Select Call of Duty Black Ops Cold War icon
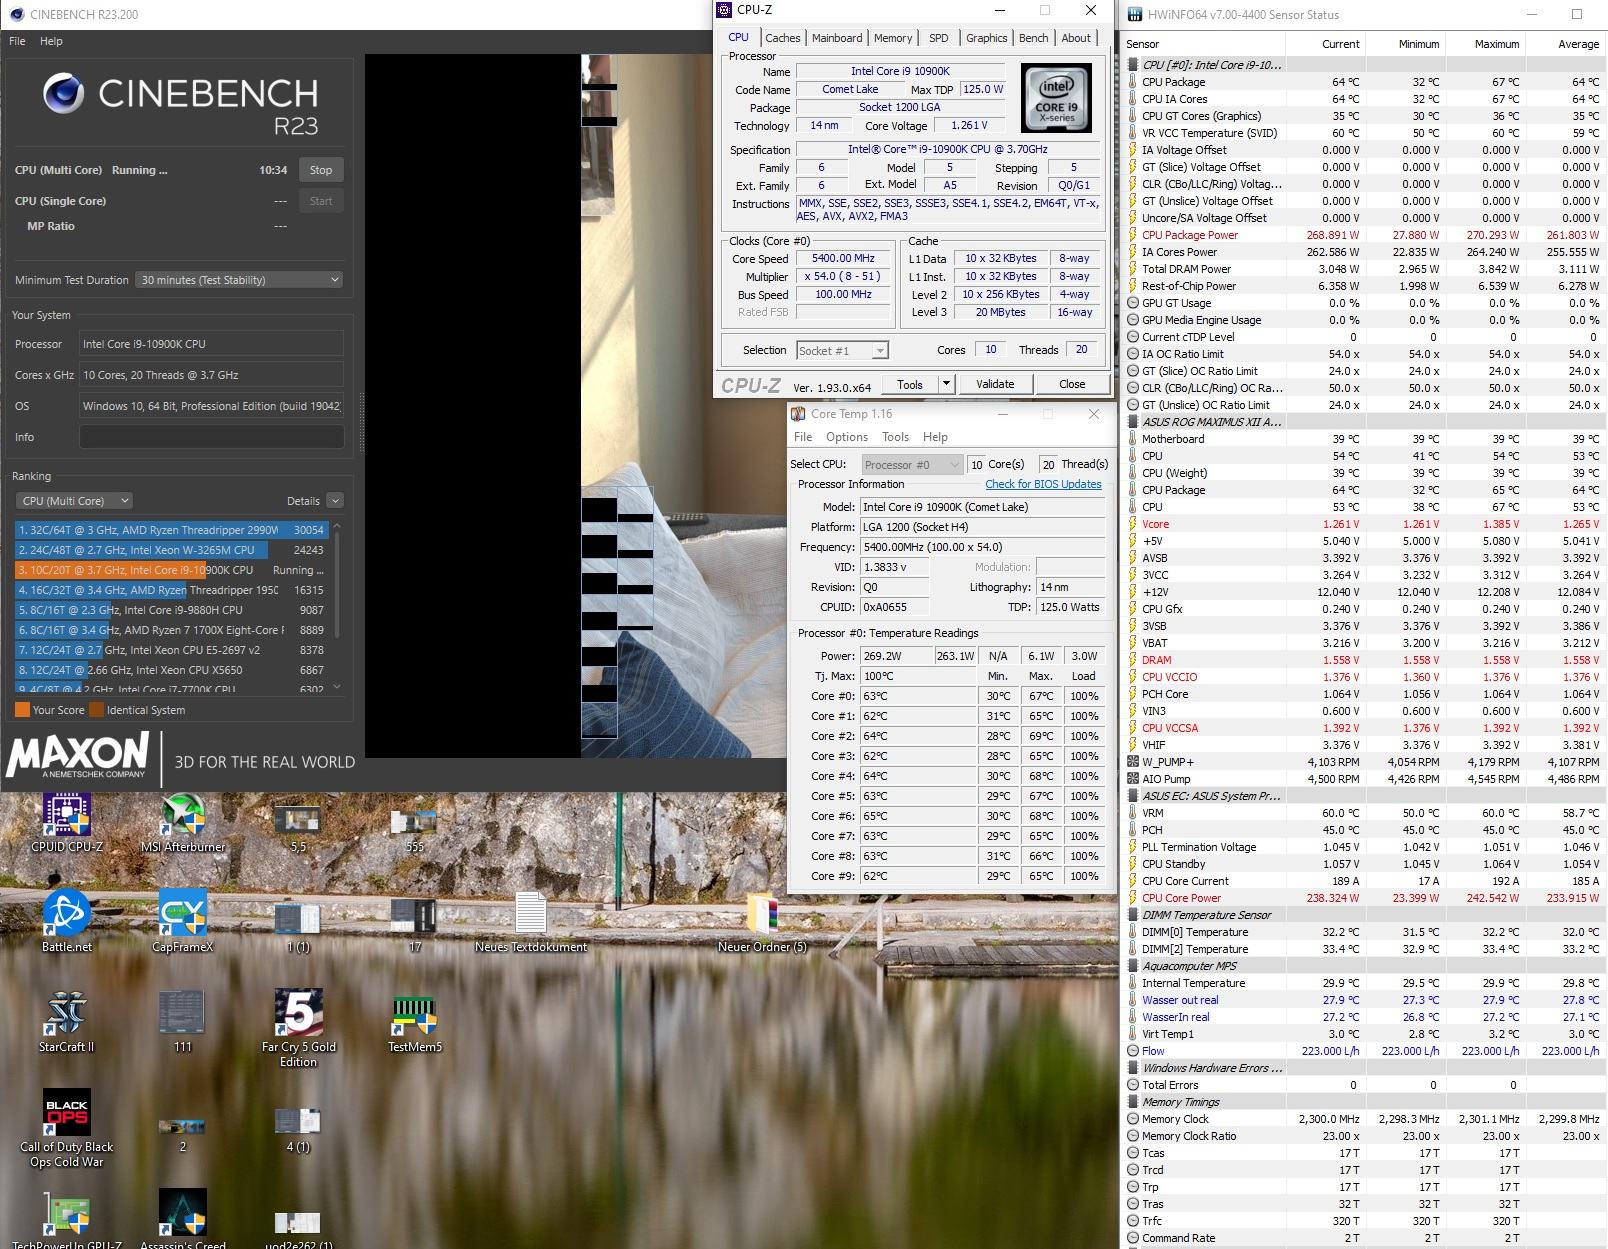Image resolution: width=1608 pixels, height=1249 pixels. tap(67, 1128)
